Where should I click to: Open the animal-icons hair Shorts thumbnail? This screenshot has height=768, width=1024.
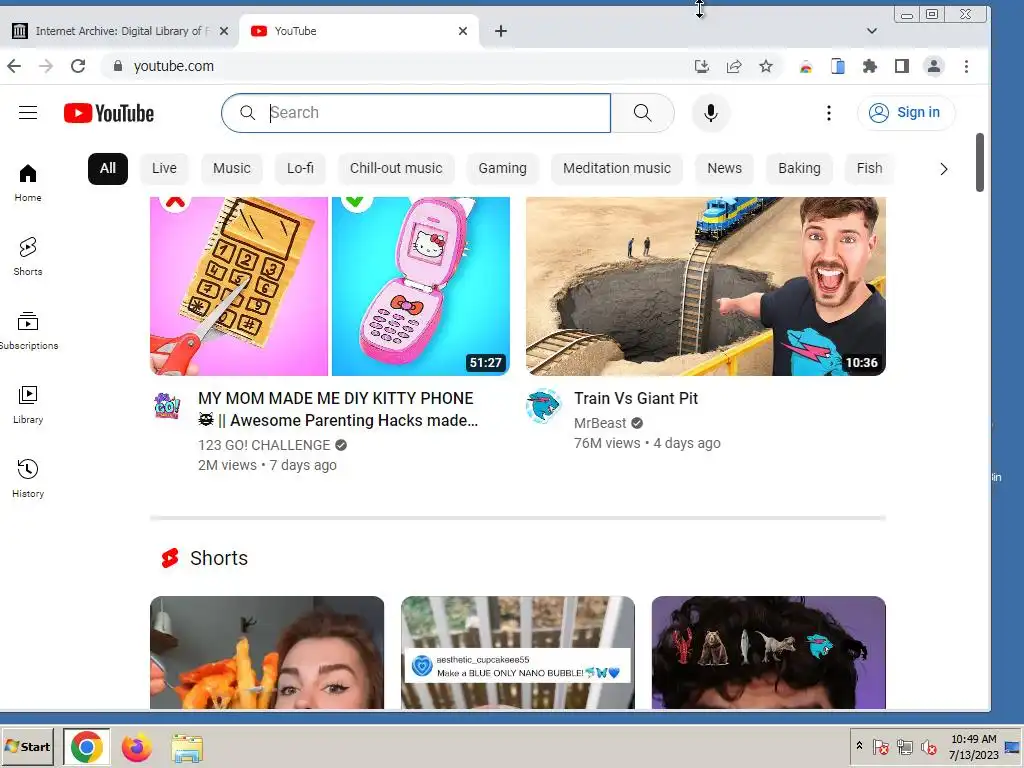769,652
